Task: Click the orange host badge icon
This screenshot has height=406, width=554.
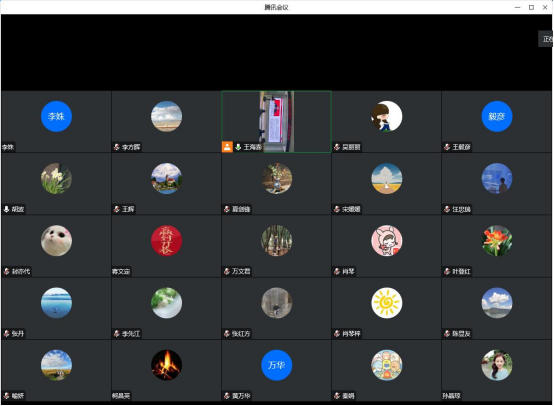Action: pyautogui.click(x=227, y=147)
